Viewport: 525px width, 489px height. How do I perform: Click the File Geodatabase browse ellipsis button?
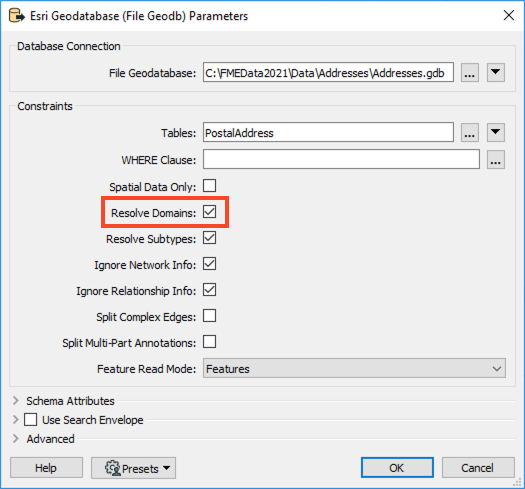(x=469, y=72)
